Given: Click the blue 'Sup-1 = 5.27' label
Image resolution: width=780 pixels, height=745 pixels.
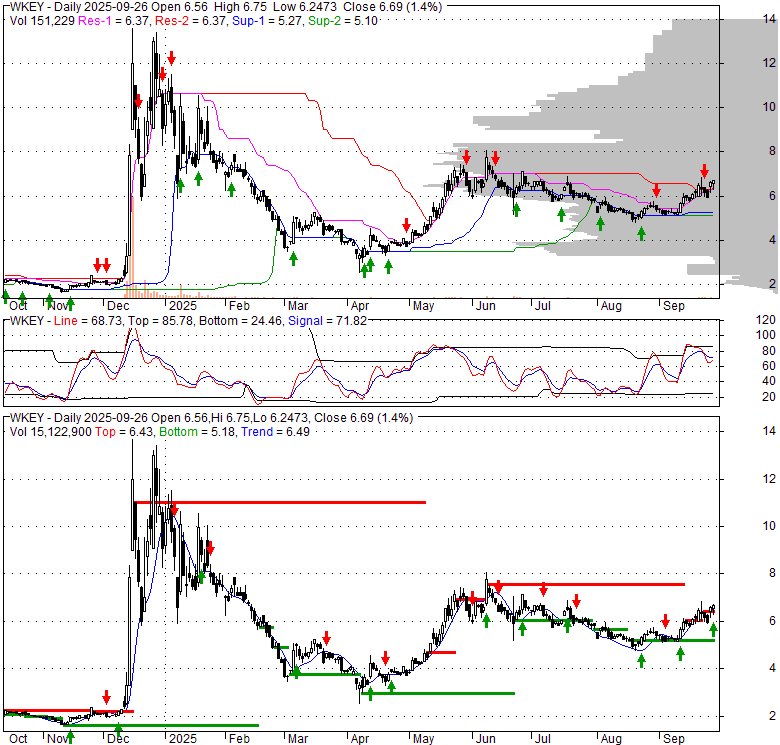Looking at the screenshot, I should point(268,21).
